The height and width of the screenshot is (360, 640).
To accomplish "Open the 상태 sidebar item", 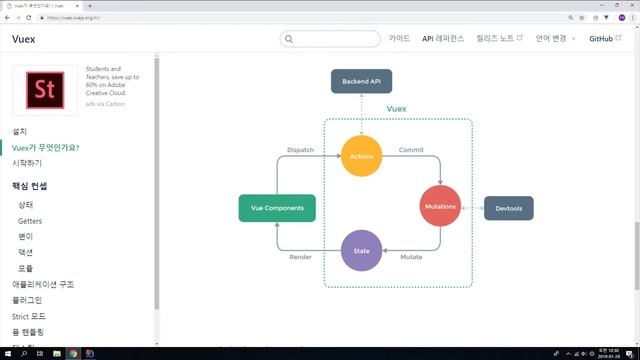I will pos(25,205).
